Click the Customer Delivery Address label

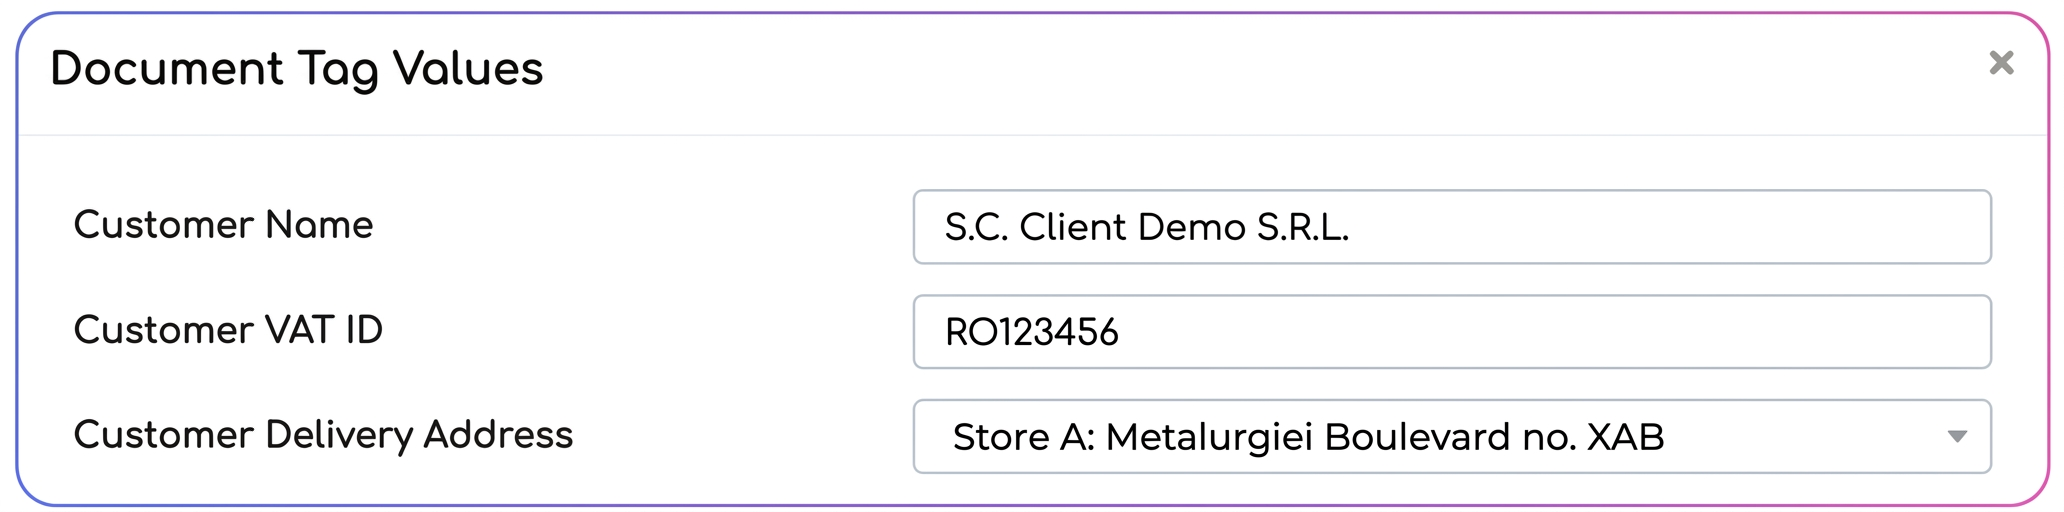(323, 435)
